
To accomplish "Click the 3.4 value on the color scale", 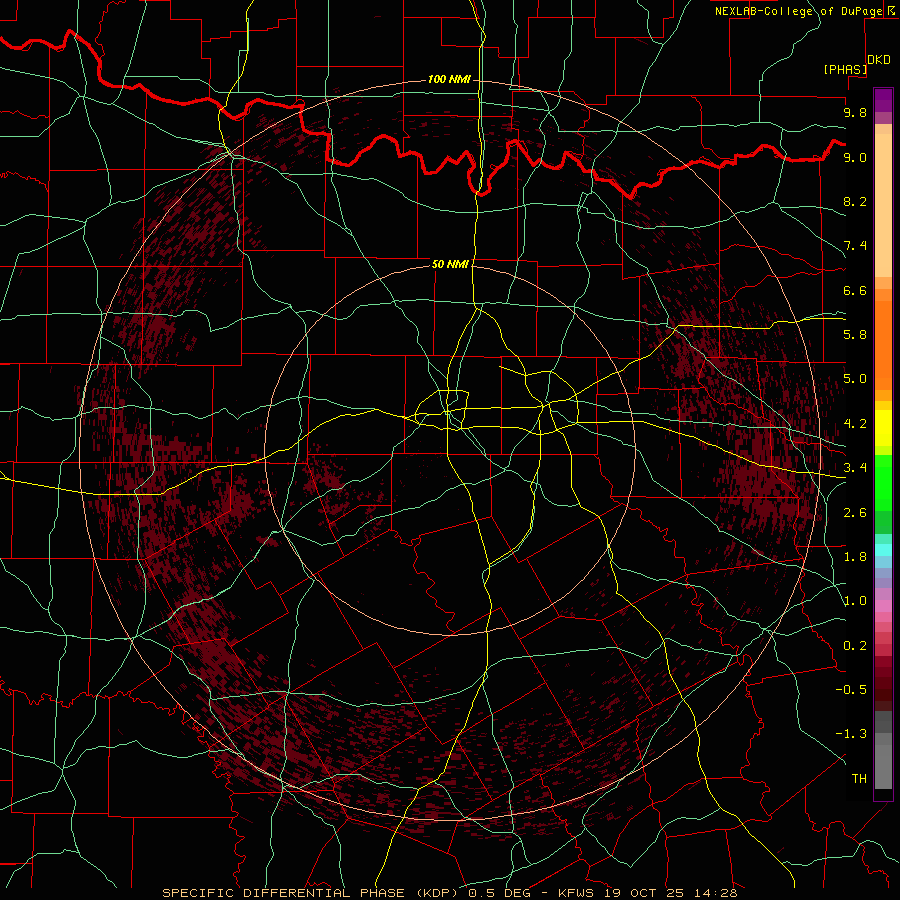I will click(855, 468).
